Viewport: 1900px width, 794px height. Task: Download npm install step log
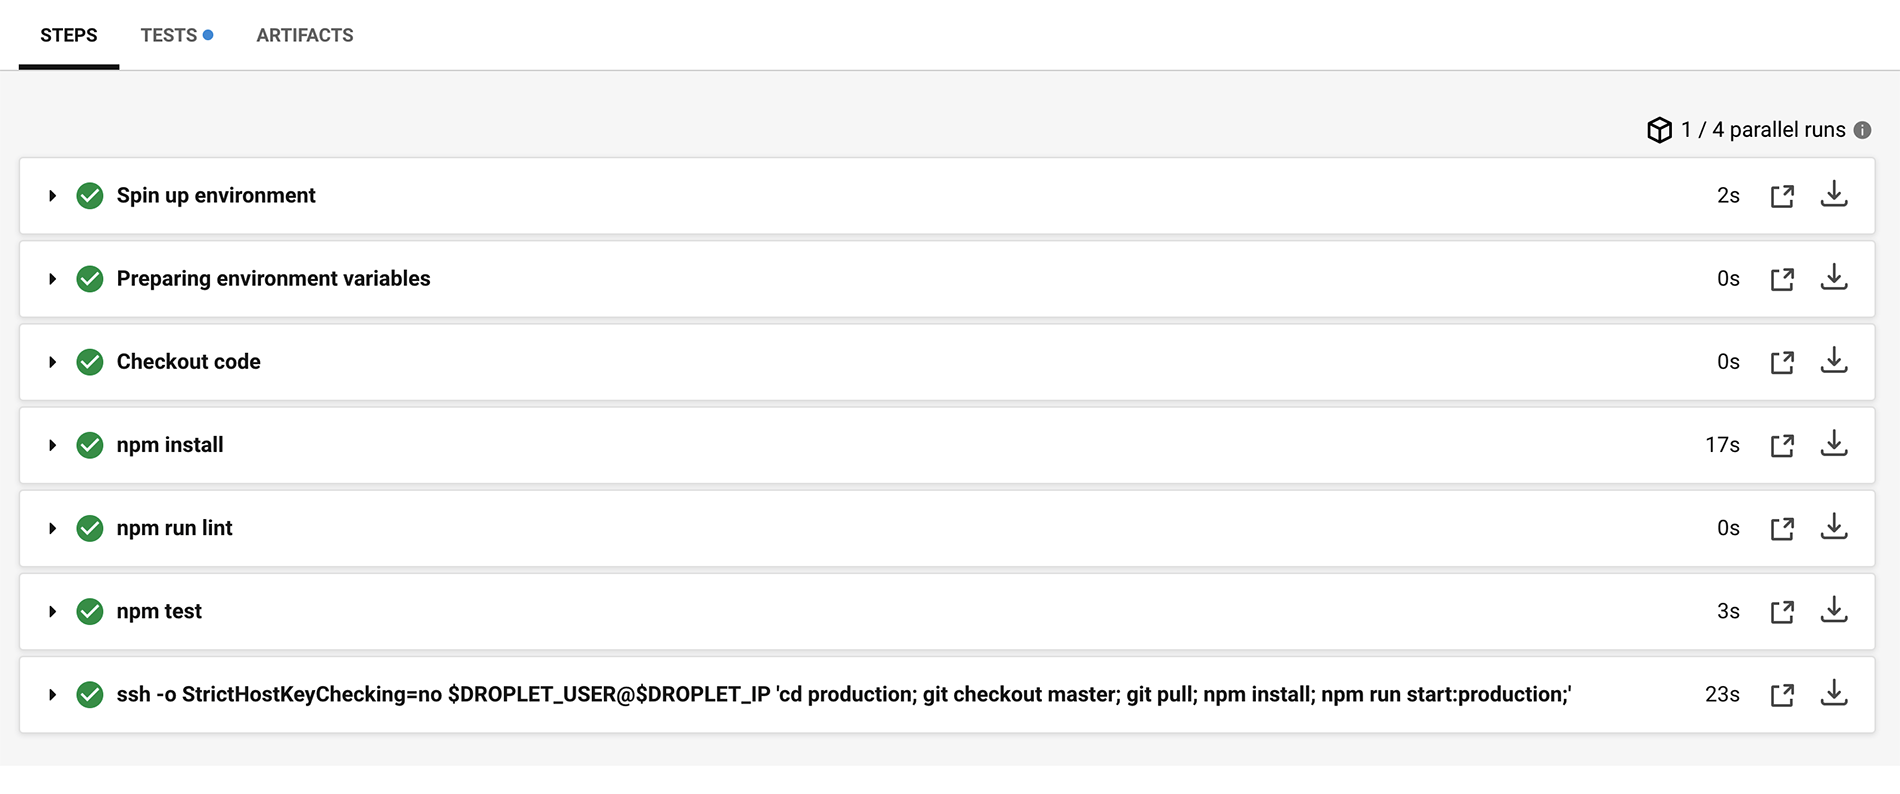click(x=1834, y=443)
